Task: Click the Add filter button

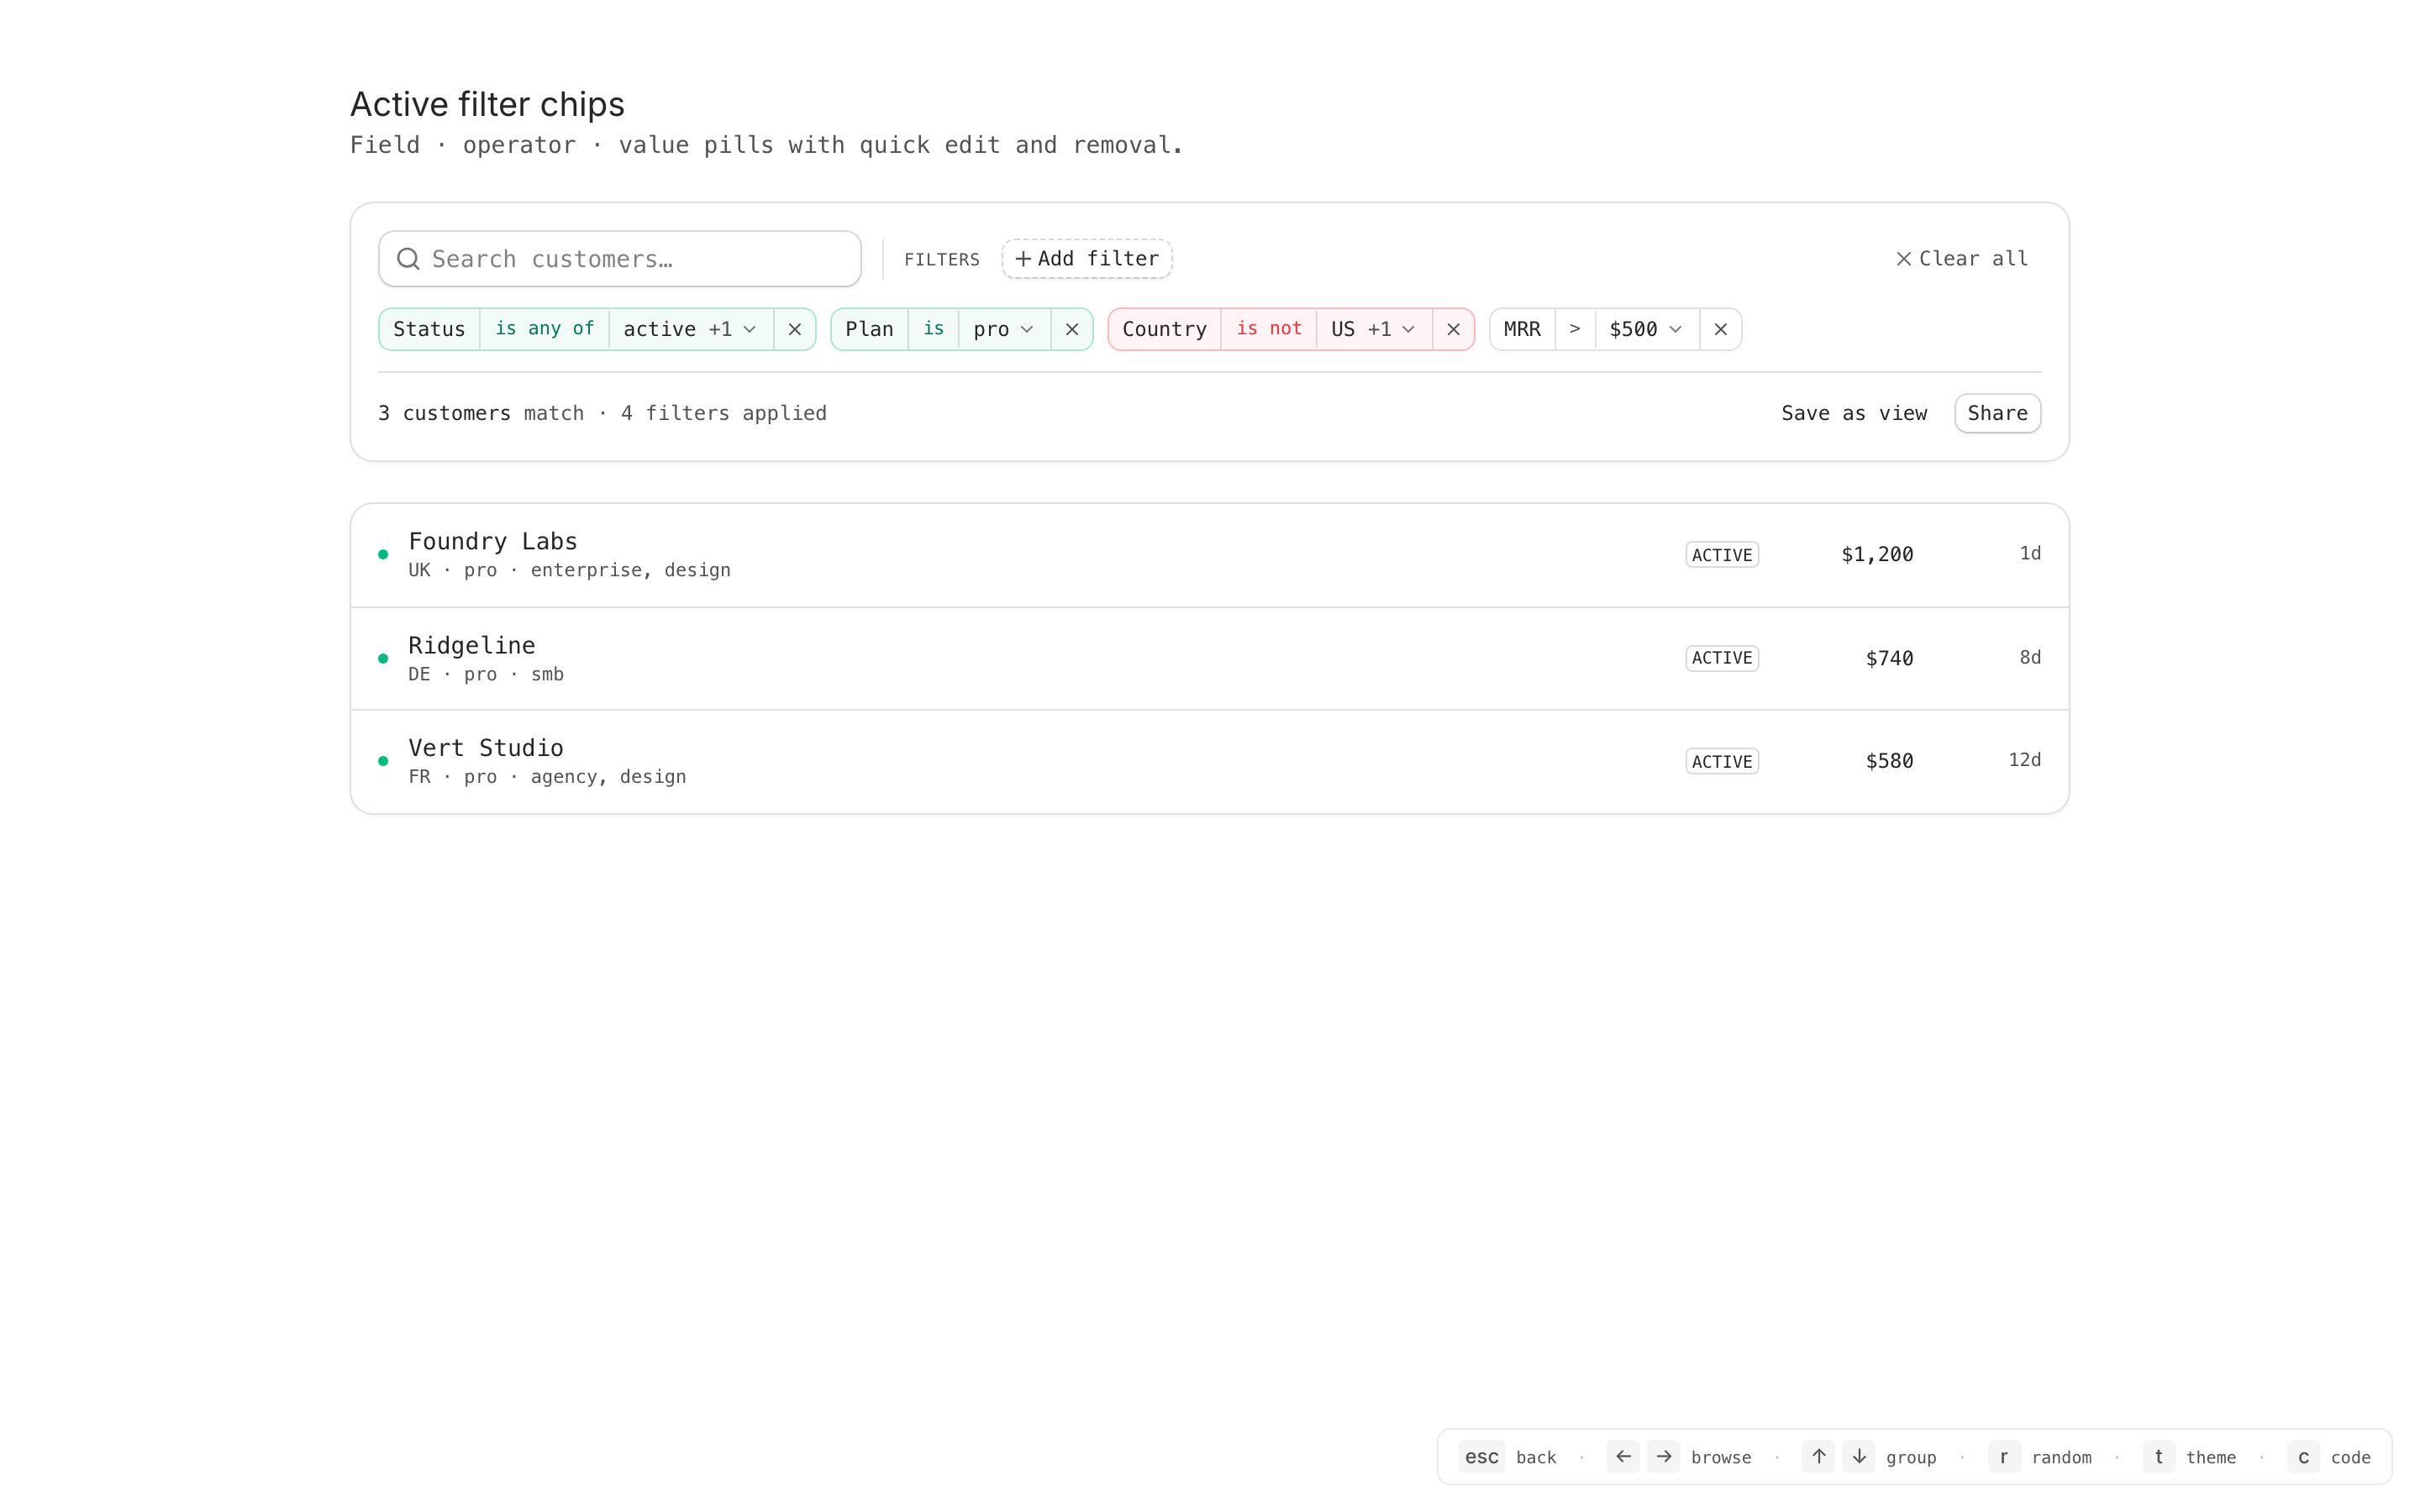Action: click(x=1087, y=259)
